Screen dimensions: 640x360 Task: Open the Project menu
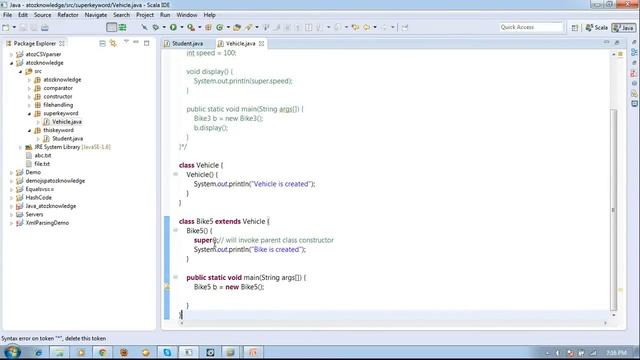coord(144,15)
